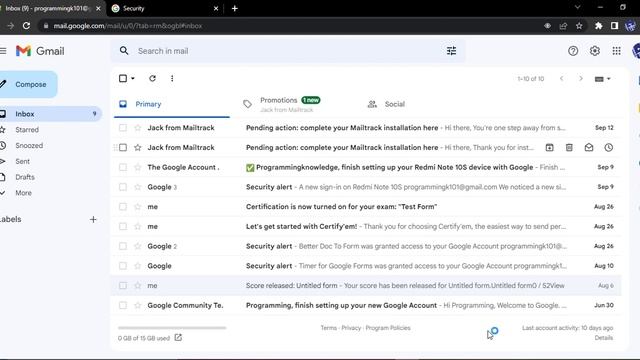Archive the hovered Mailtrack email

(x=549, y=147)
